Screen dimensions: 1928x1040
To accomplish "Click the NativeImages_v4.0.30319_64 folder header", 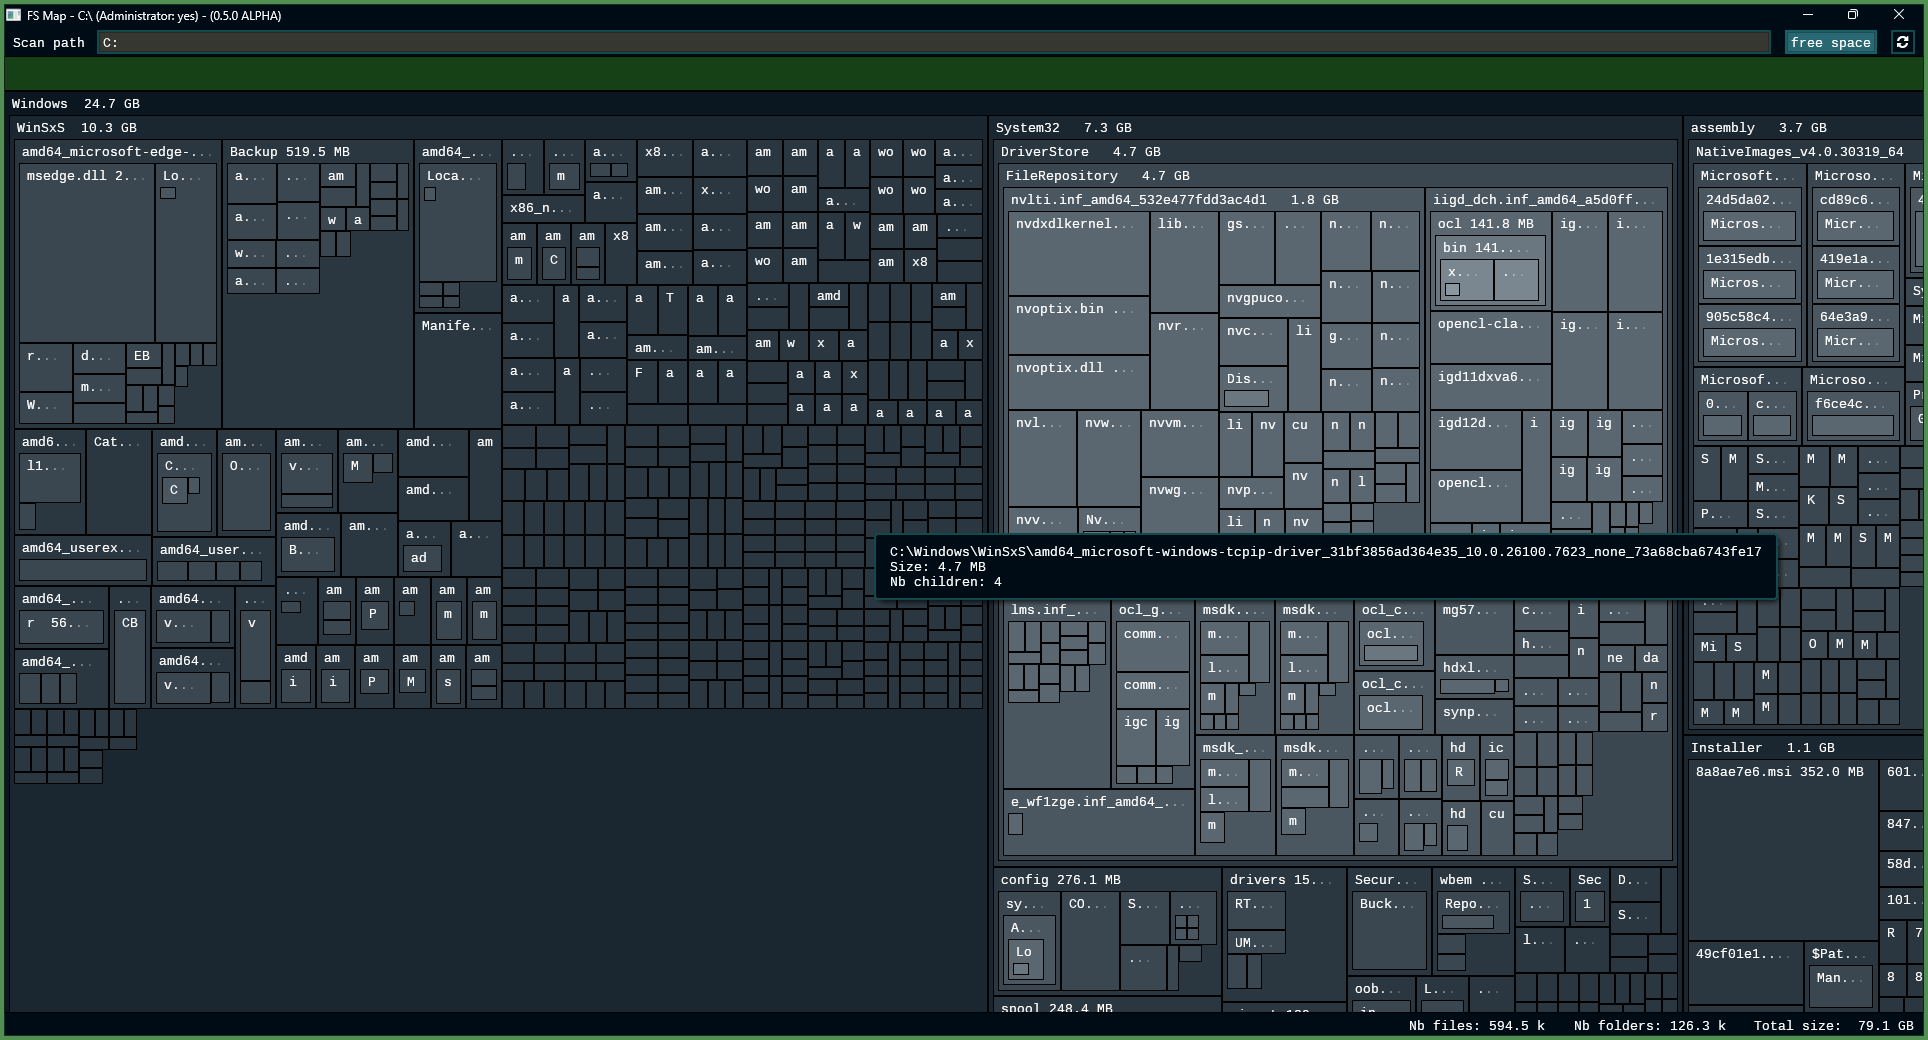I will (1799, 152).
